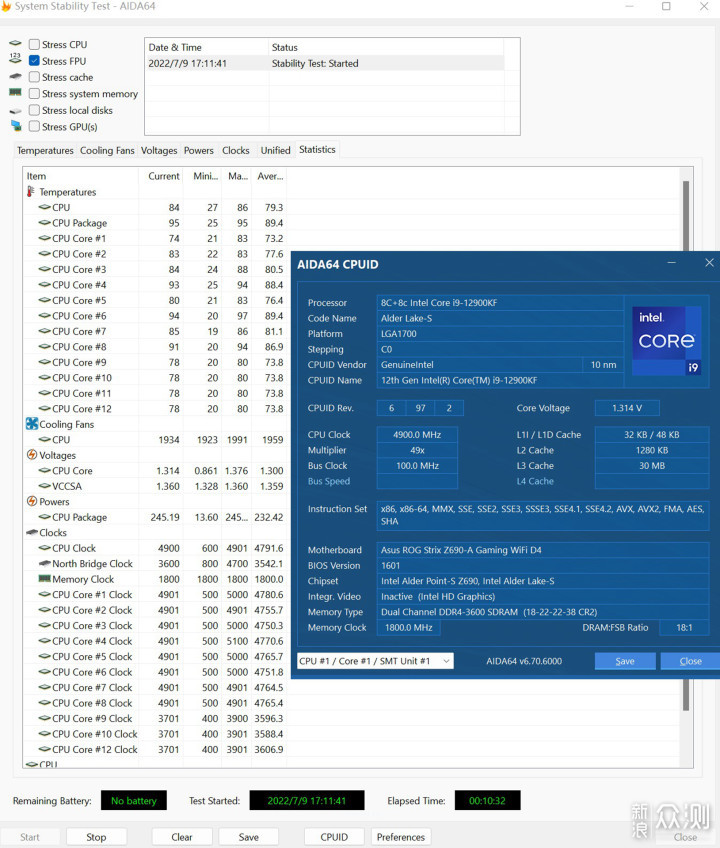Click the CPU Clock row icon
Viewport: 720px width, 848px height.
(x=45, y=548)
